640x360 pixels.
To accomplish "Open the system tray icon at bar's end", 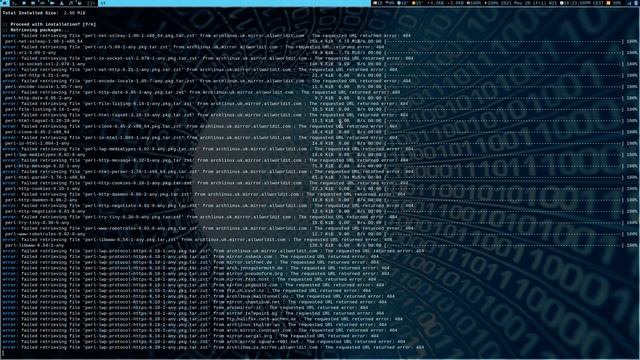I will [636, 3].
